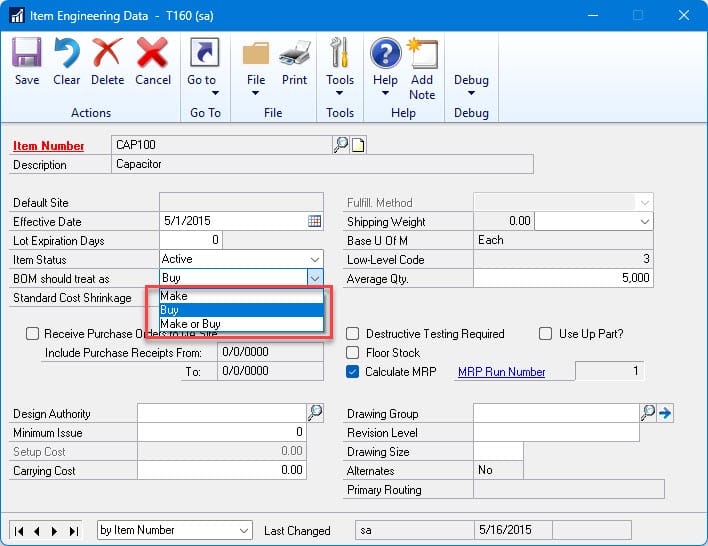Click the Item Number lookup magnifier
Image resolution: width=708 pixels, height=546 pixels.
click(x=341, y=145)
